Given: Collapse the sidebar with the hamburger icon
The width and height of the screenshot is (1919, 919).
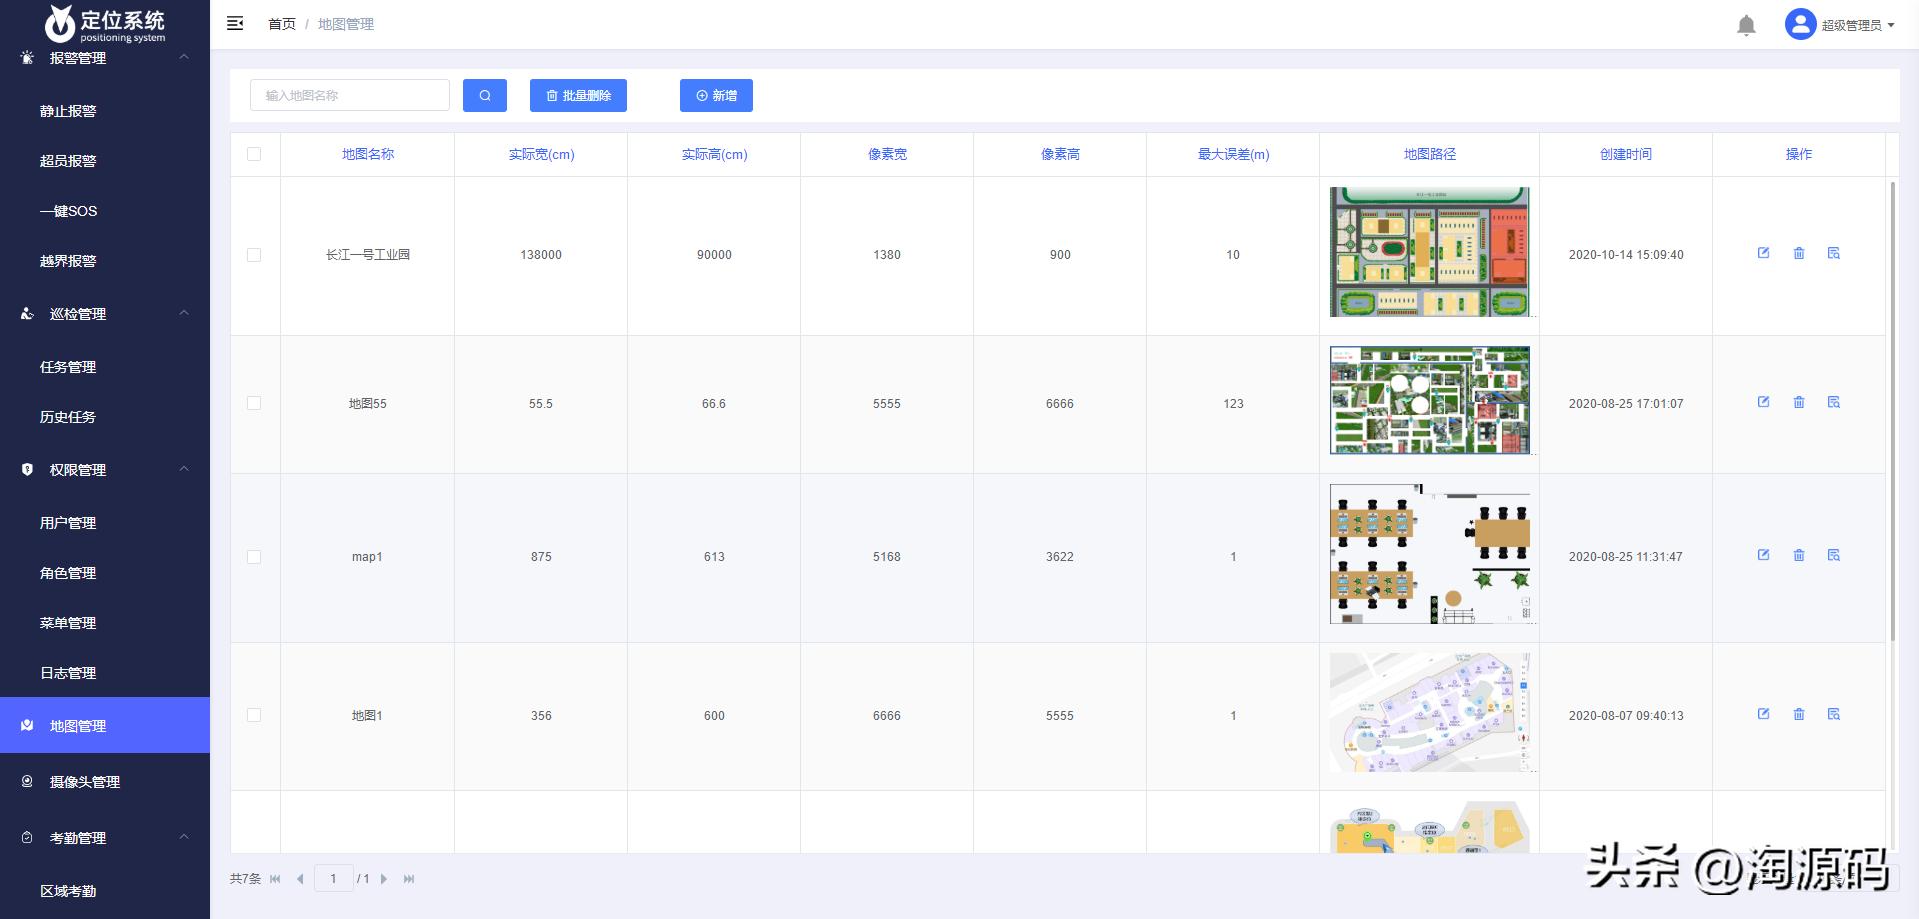Looking at the screenshot, I should (x=235, y=23).
